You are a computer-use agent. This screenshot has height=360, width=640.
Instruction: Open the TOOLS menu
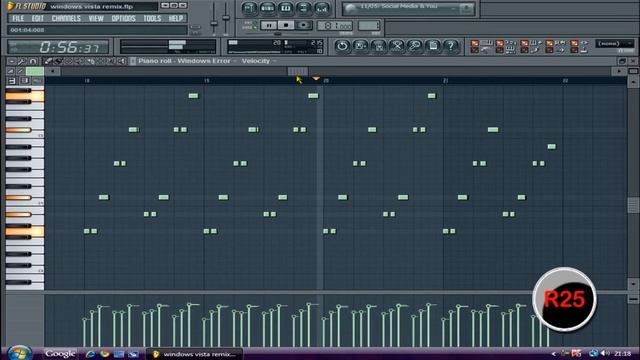(x=152, y=18)
